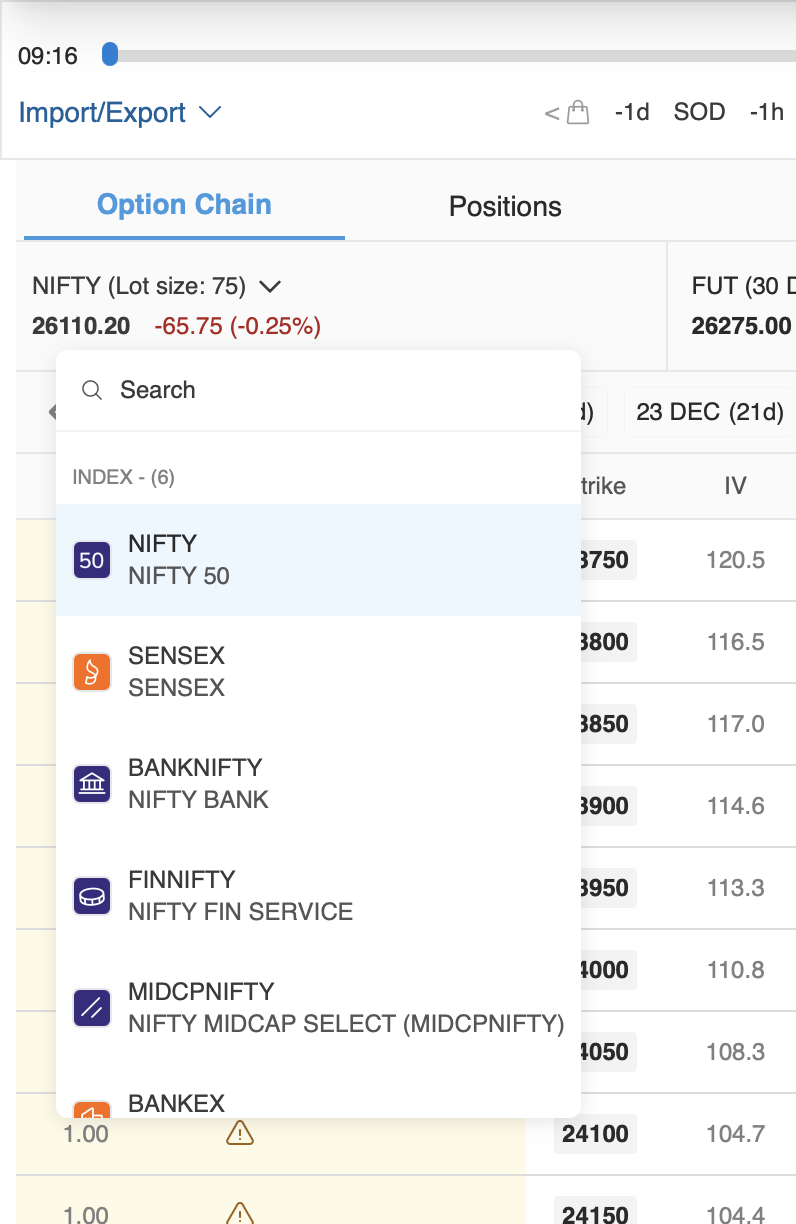Click warning triangle beside strike 24100

pos(240,1133)
